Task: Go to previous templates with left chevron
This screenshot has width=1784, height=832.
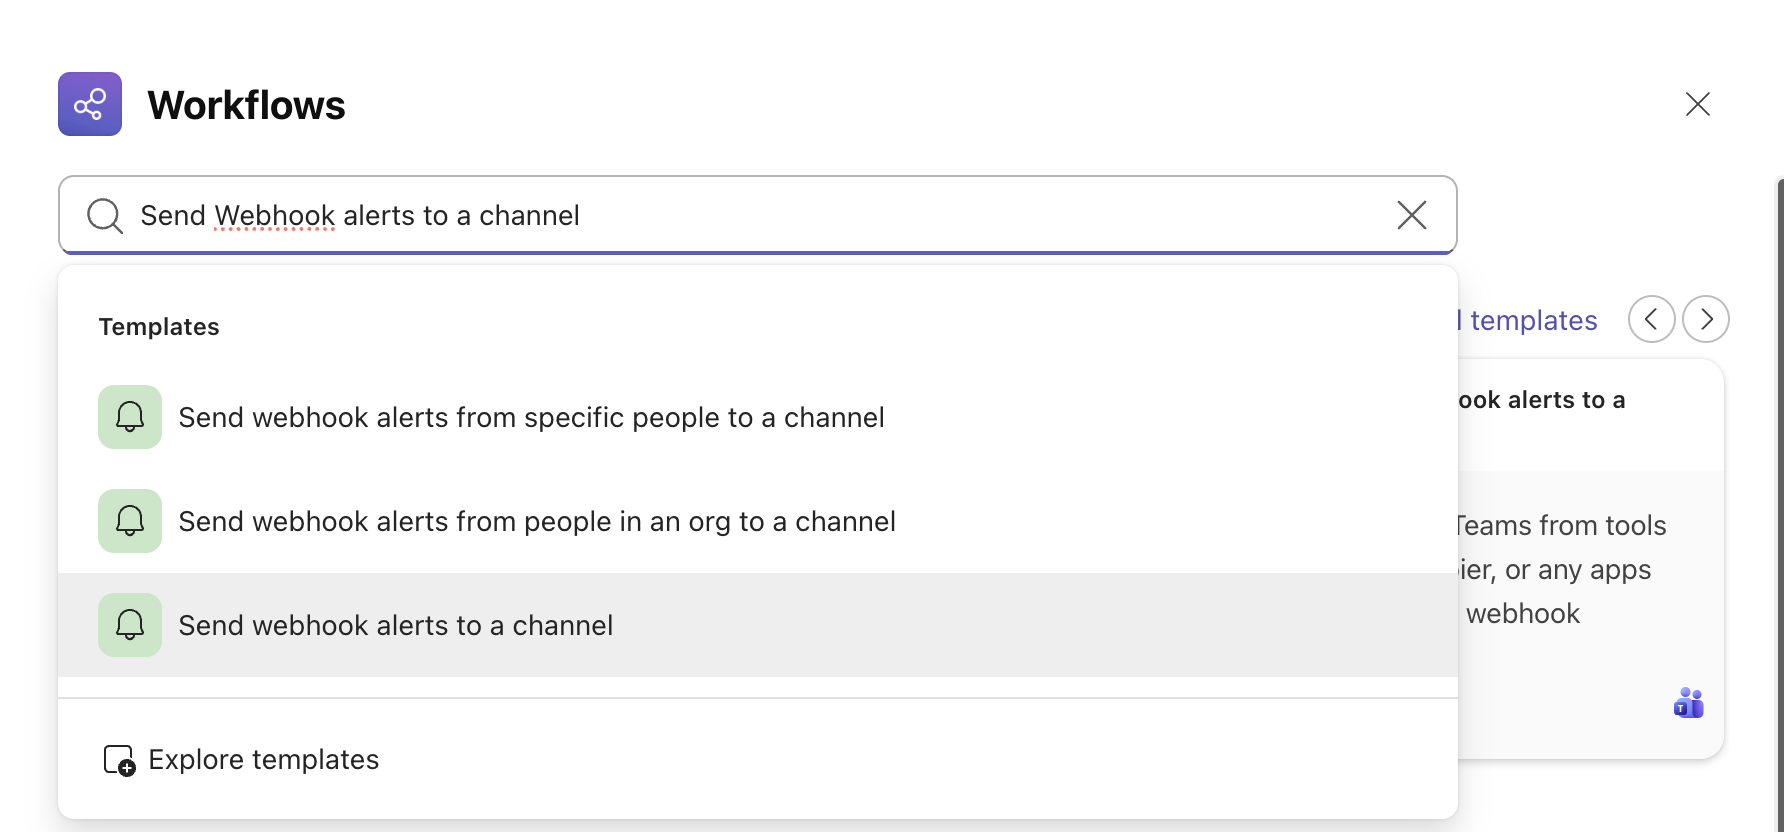Action: [x=1651, y=319]
